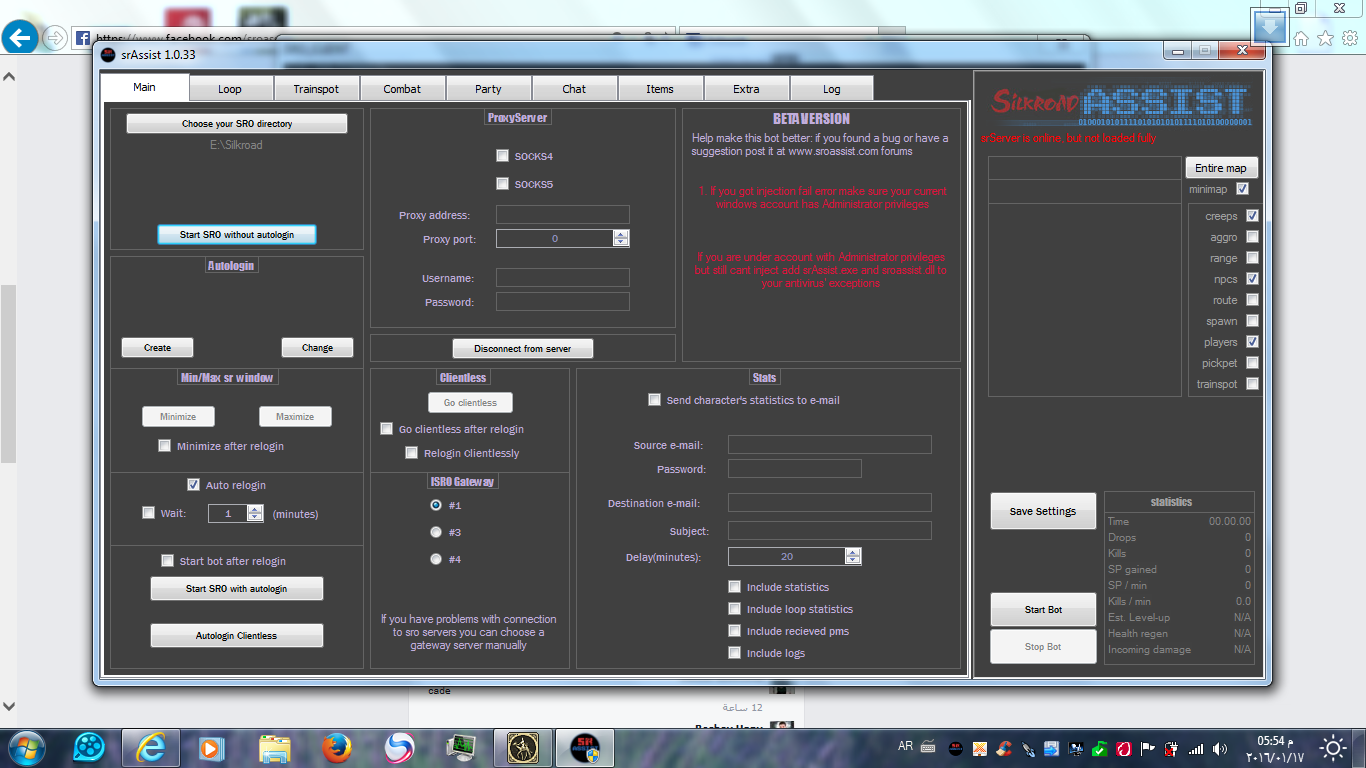Open the Windows Start menu
1366x768 pixels.
[x=25, y=747]
